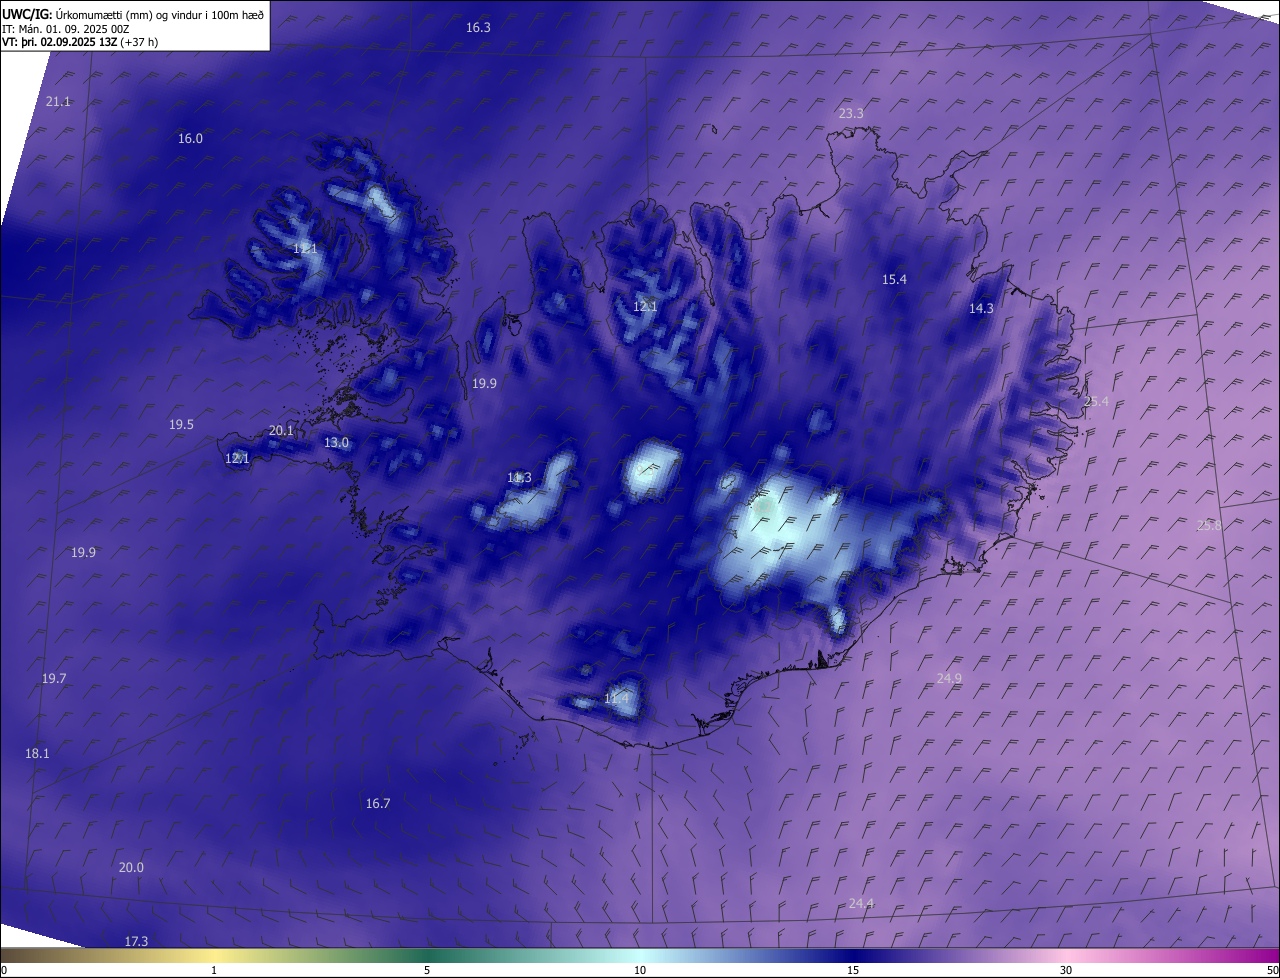
Task: Click the 16.0 value label
Action: [x=190, y=139]
